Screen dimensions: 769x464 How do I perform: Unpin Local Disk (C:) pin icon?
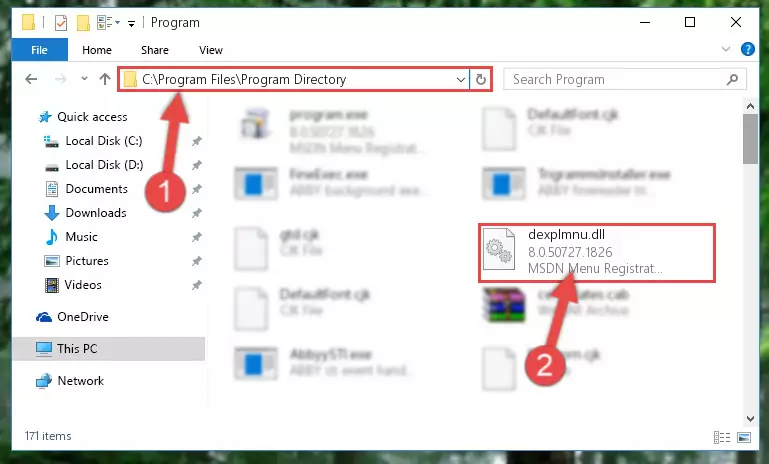tap(196, 141)
